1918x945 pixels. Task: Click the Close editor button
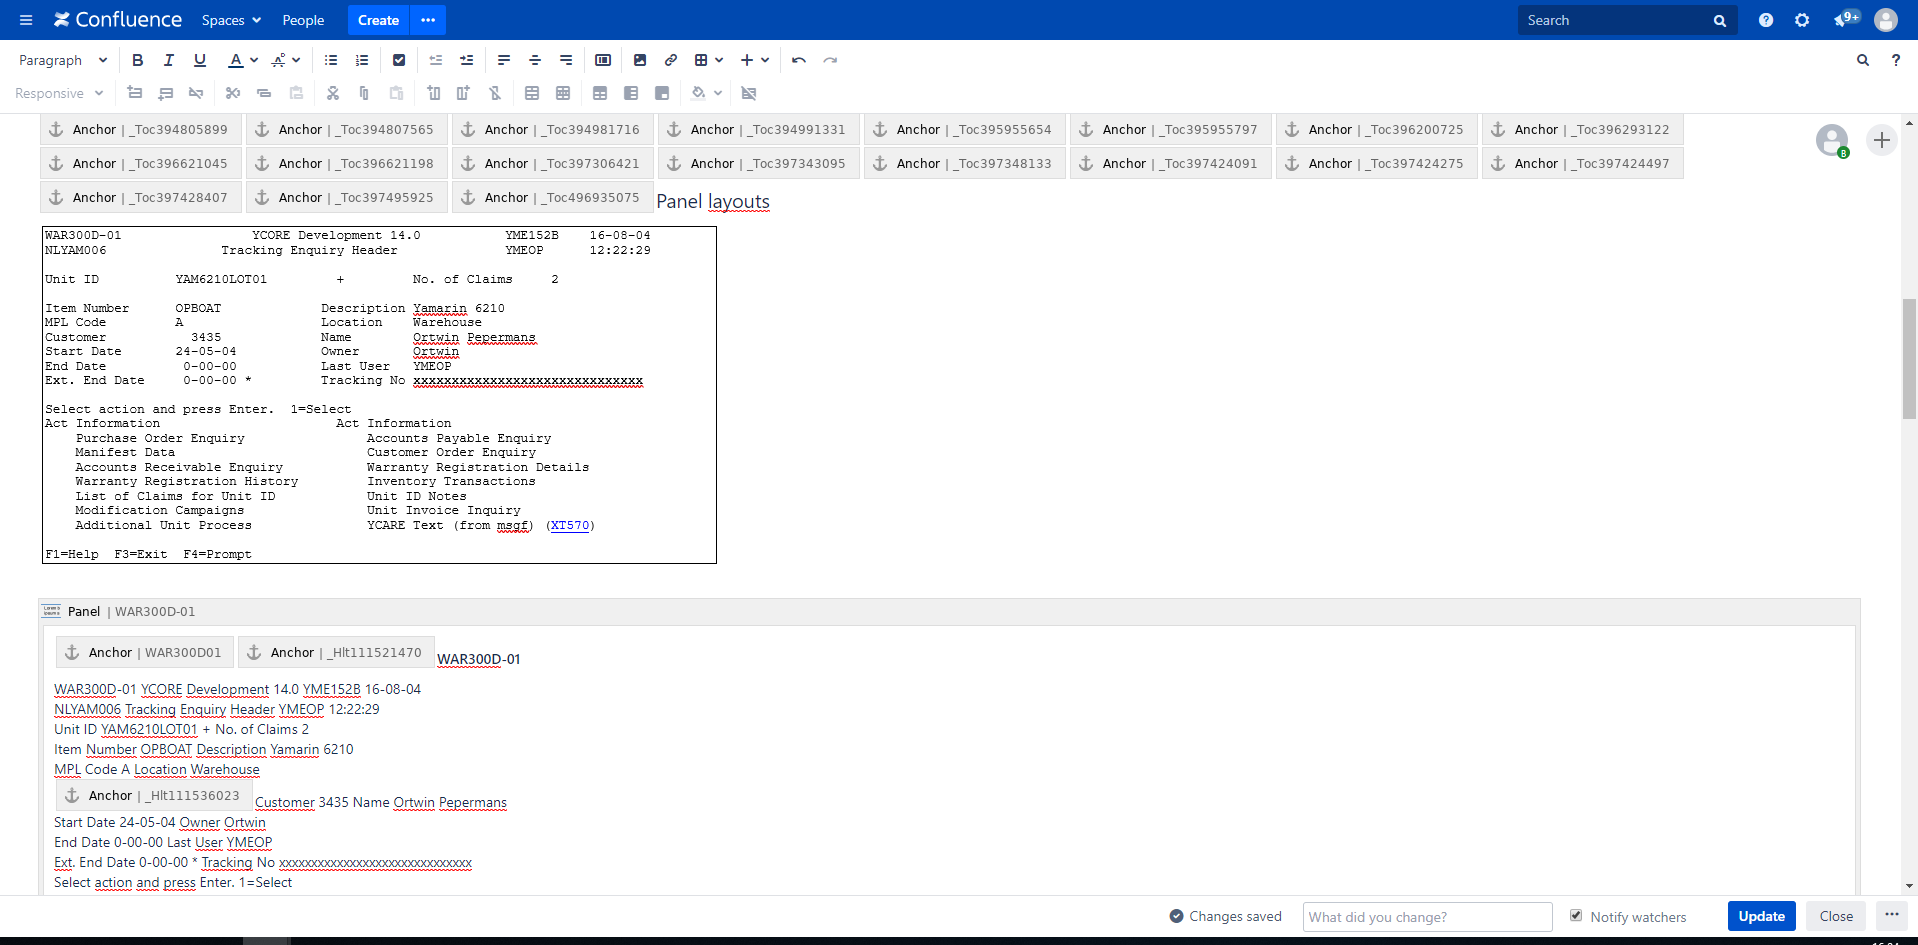click(1836, 916)
